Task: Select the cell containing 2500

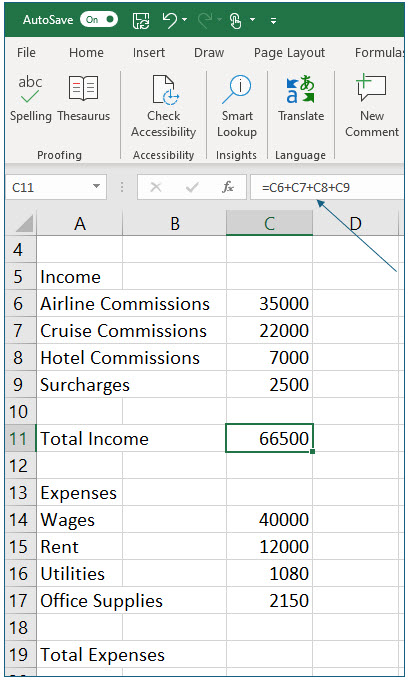Action: (269, 384)
